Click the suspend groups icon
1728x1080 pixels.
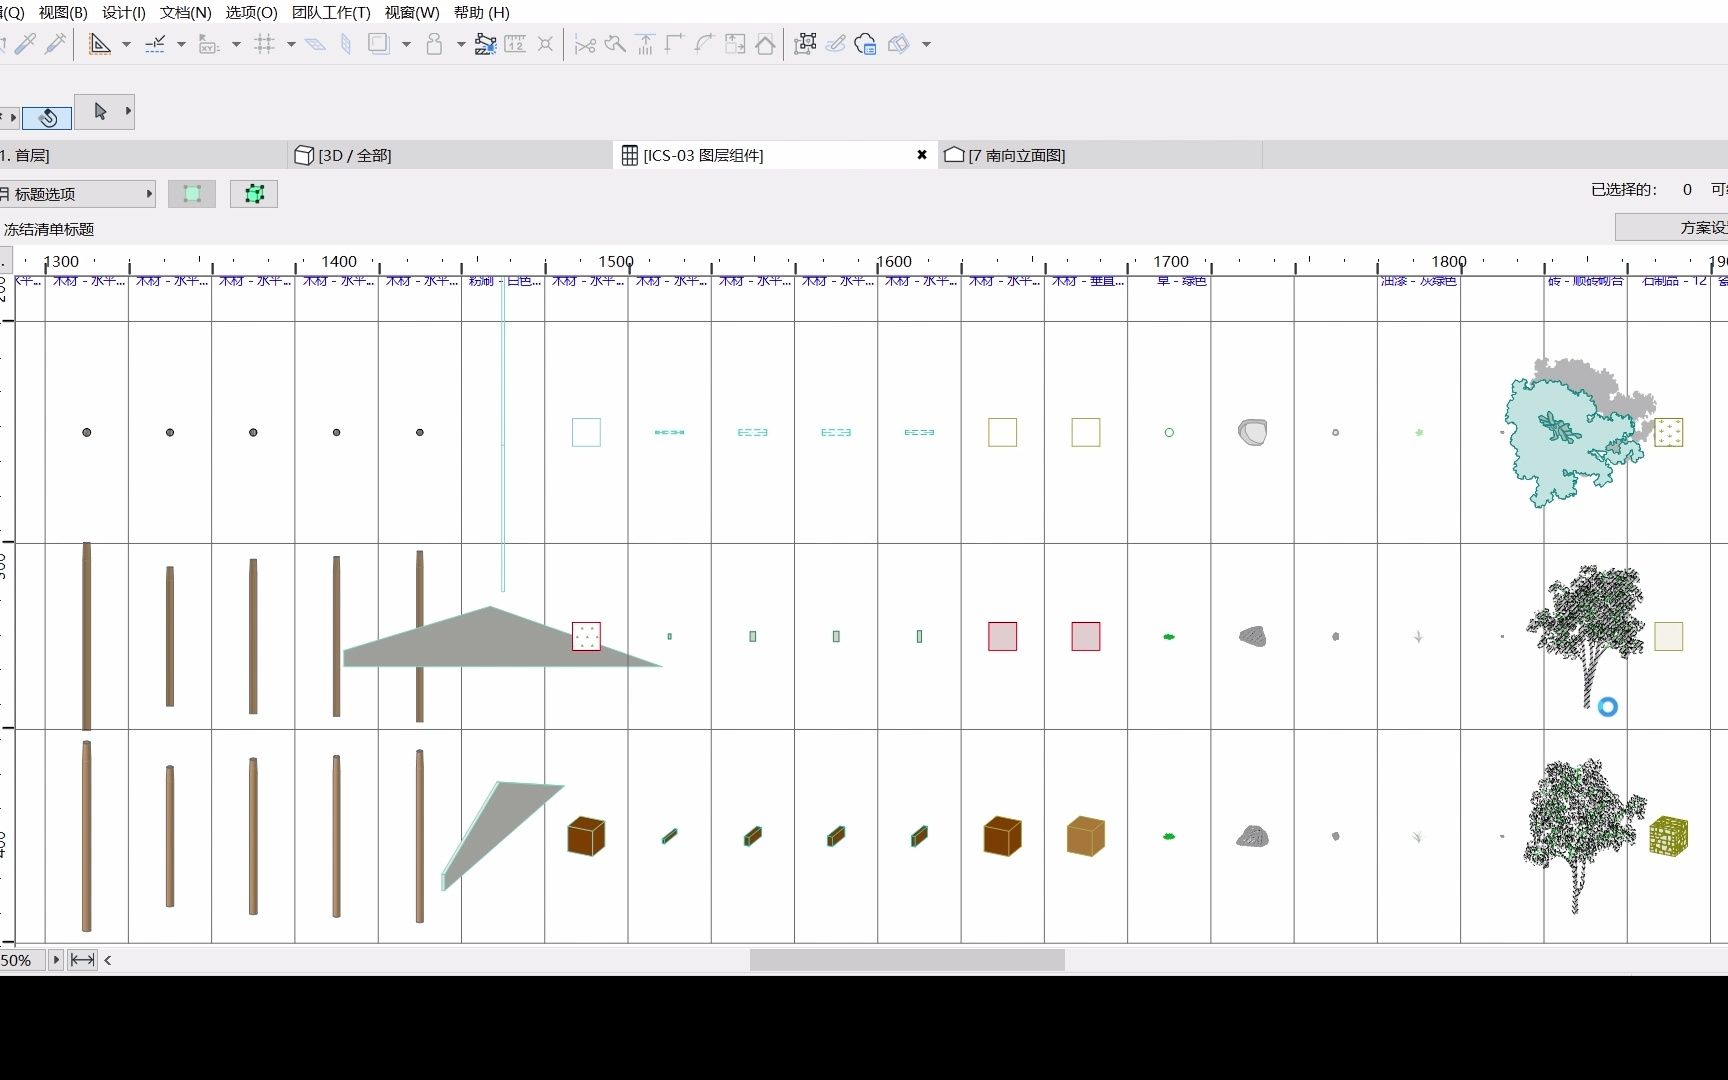click(x=486, y=44)
